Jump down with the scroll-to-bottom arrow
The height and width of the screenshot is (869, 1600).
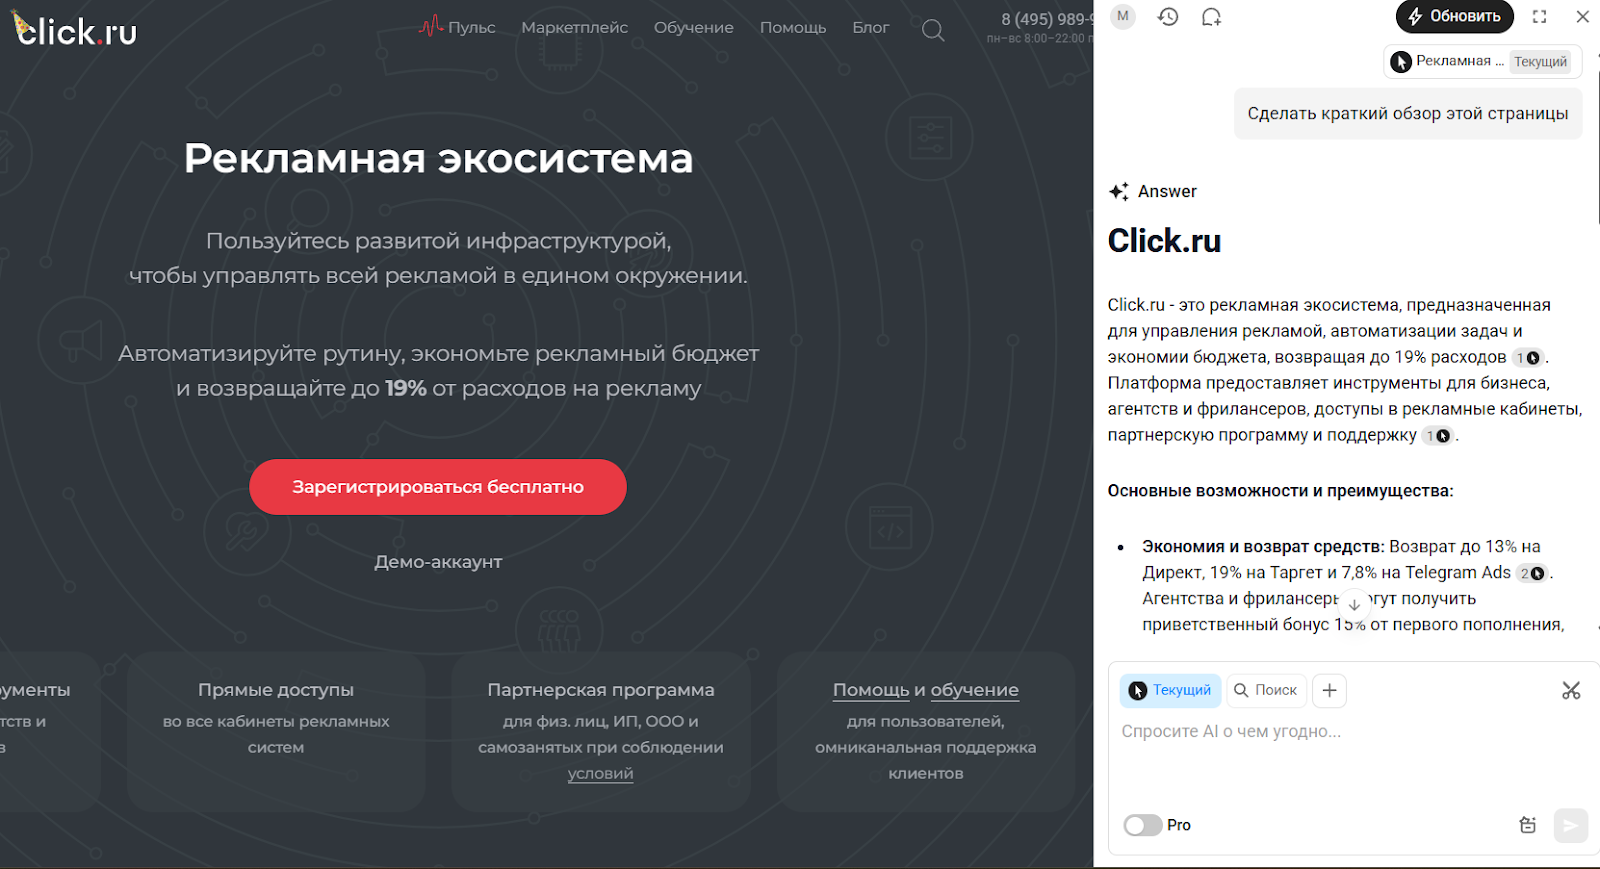[x=1354, y=605]
